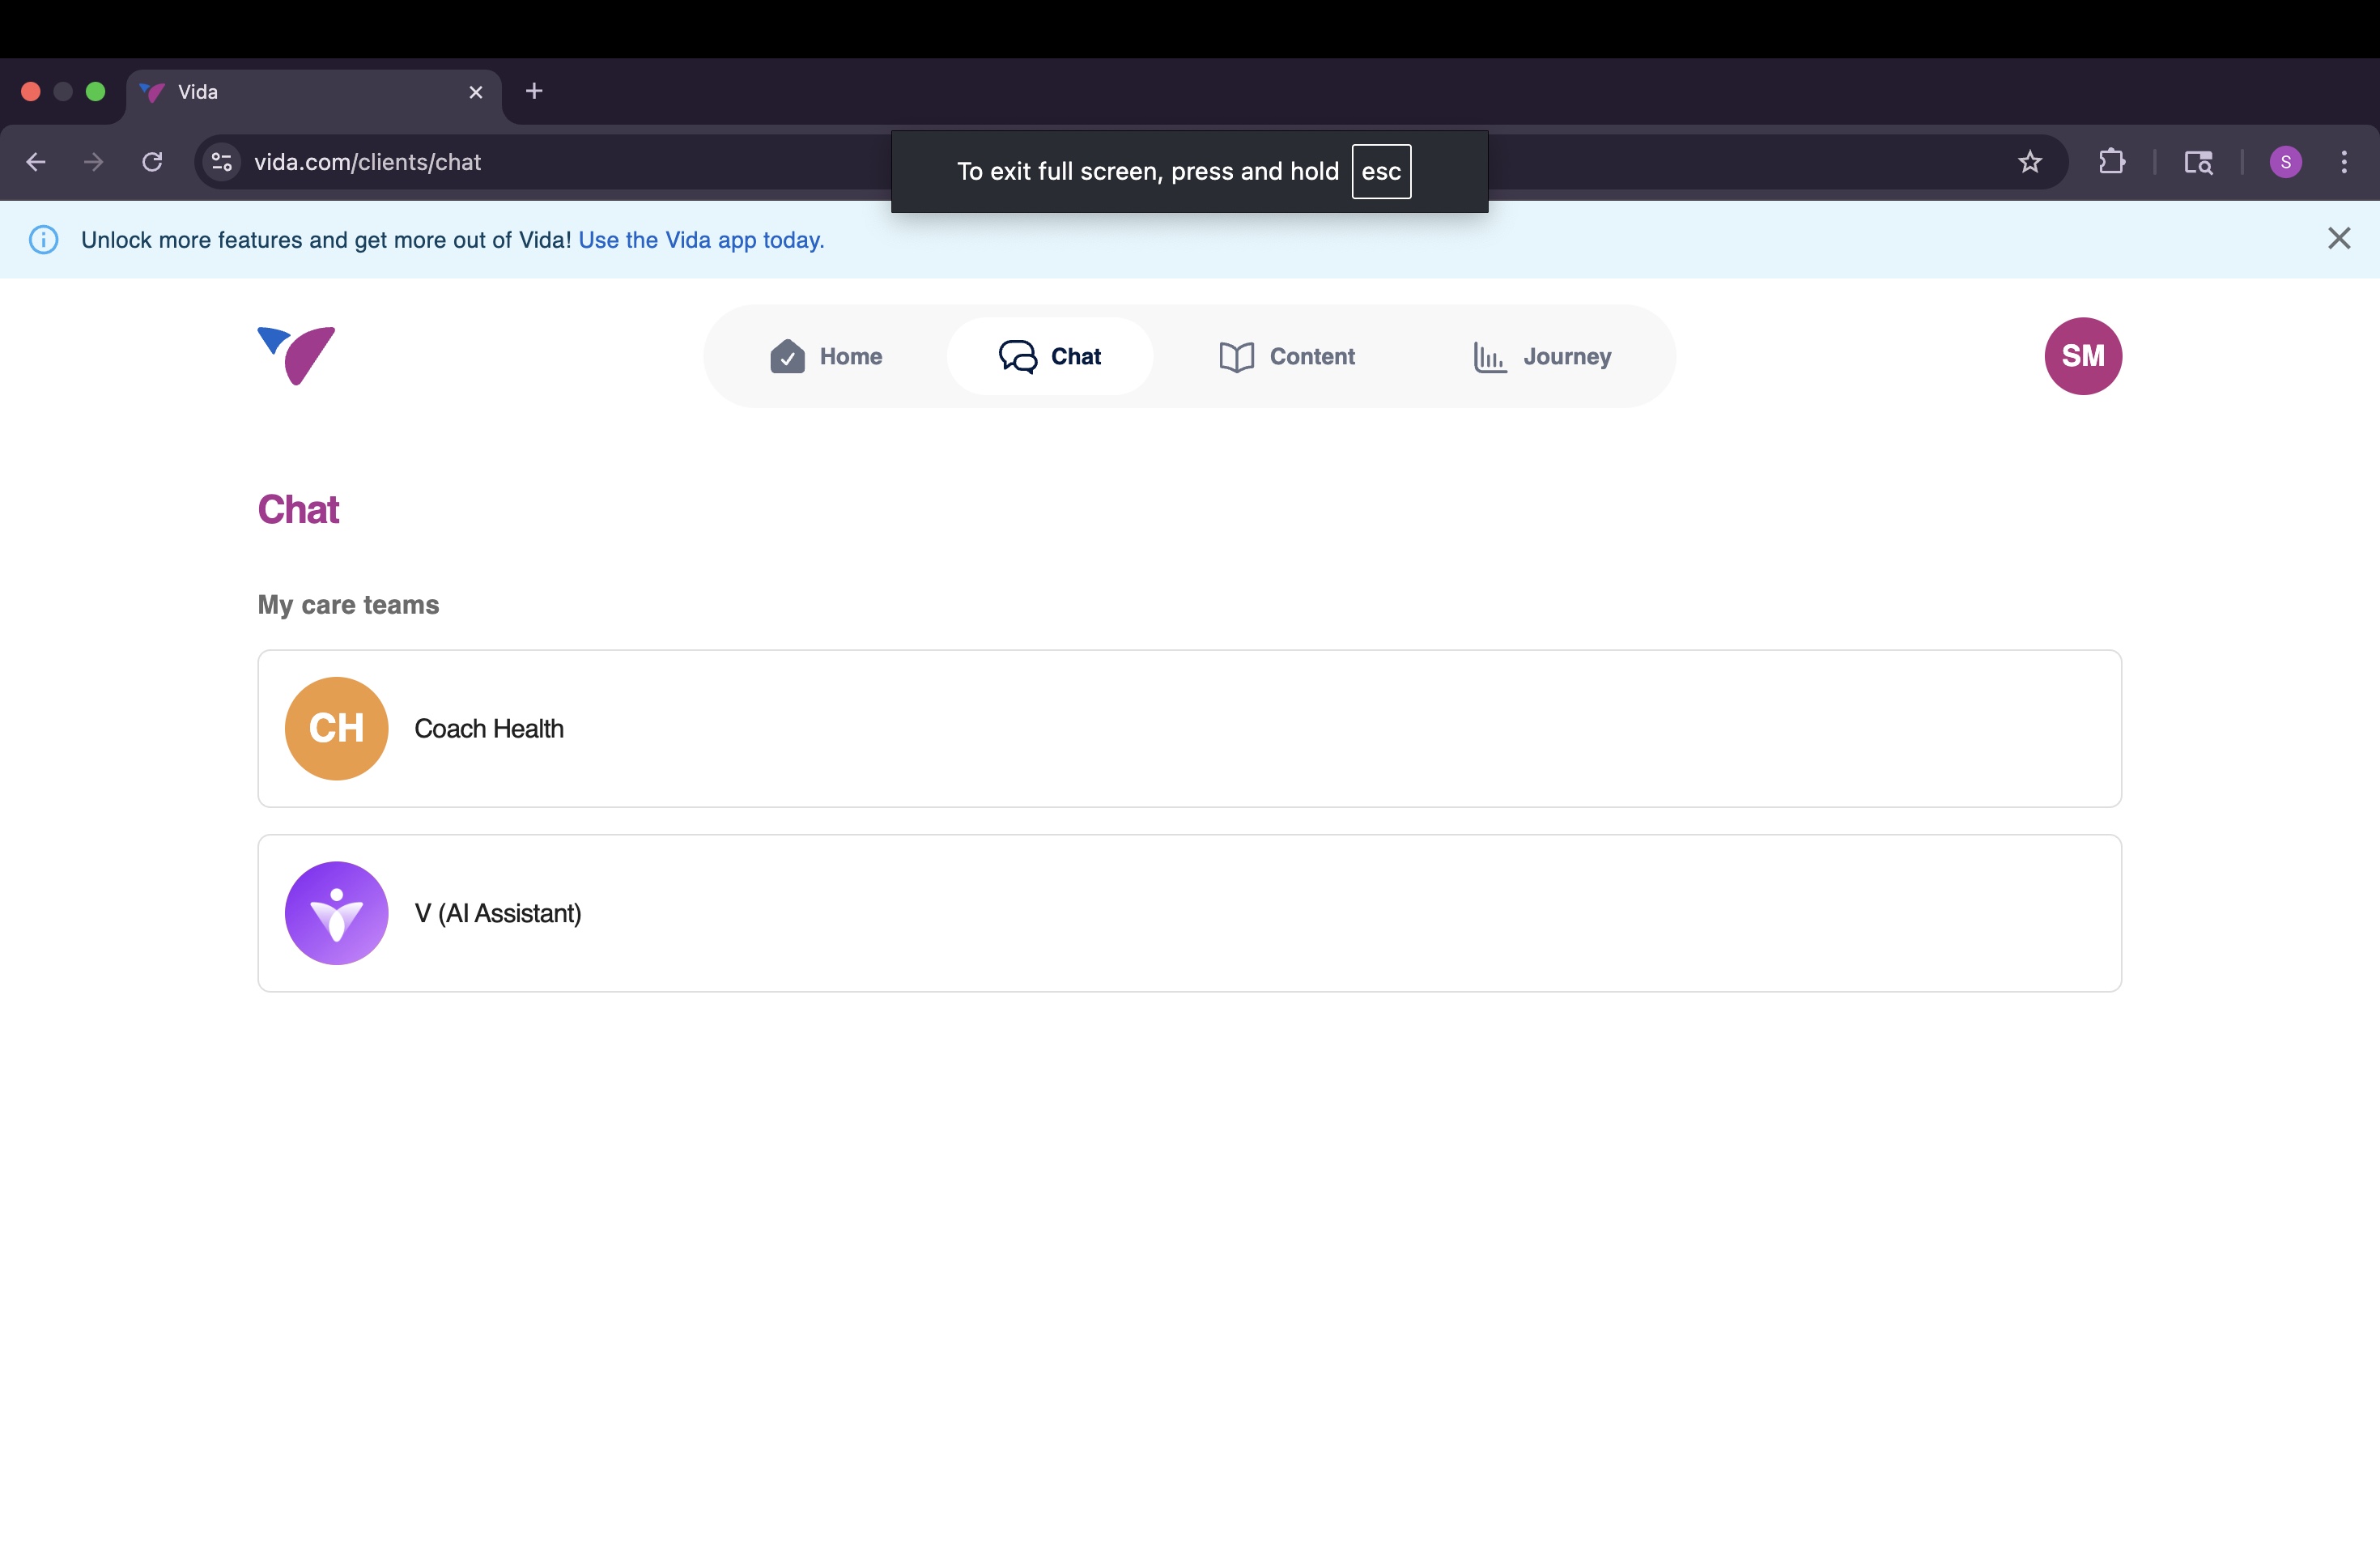
Task: Open Chrome three-dot menu
Action: [x=2343, y=162]
